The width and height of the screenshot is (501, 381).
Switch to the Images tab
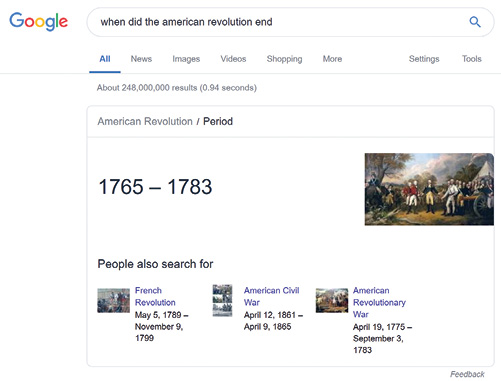(186, 59)
